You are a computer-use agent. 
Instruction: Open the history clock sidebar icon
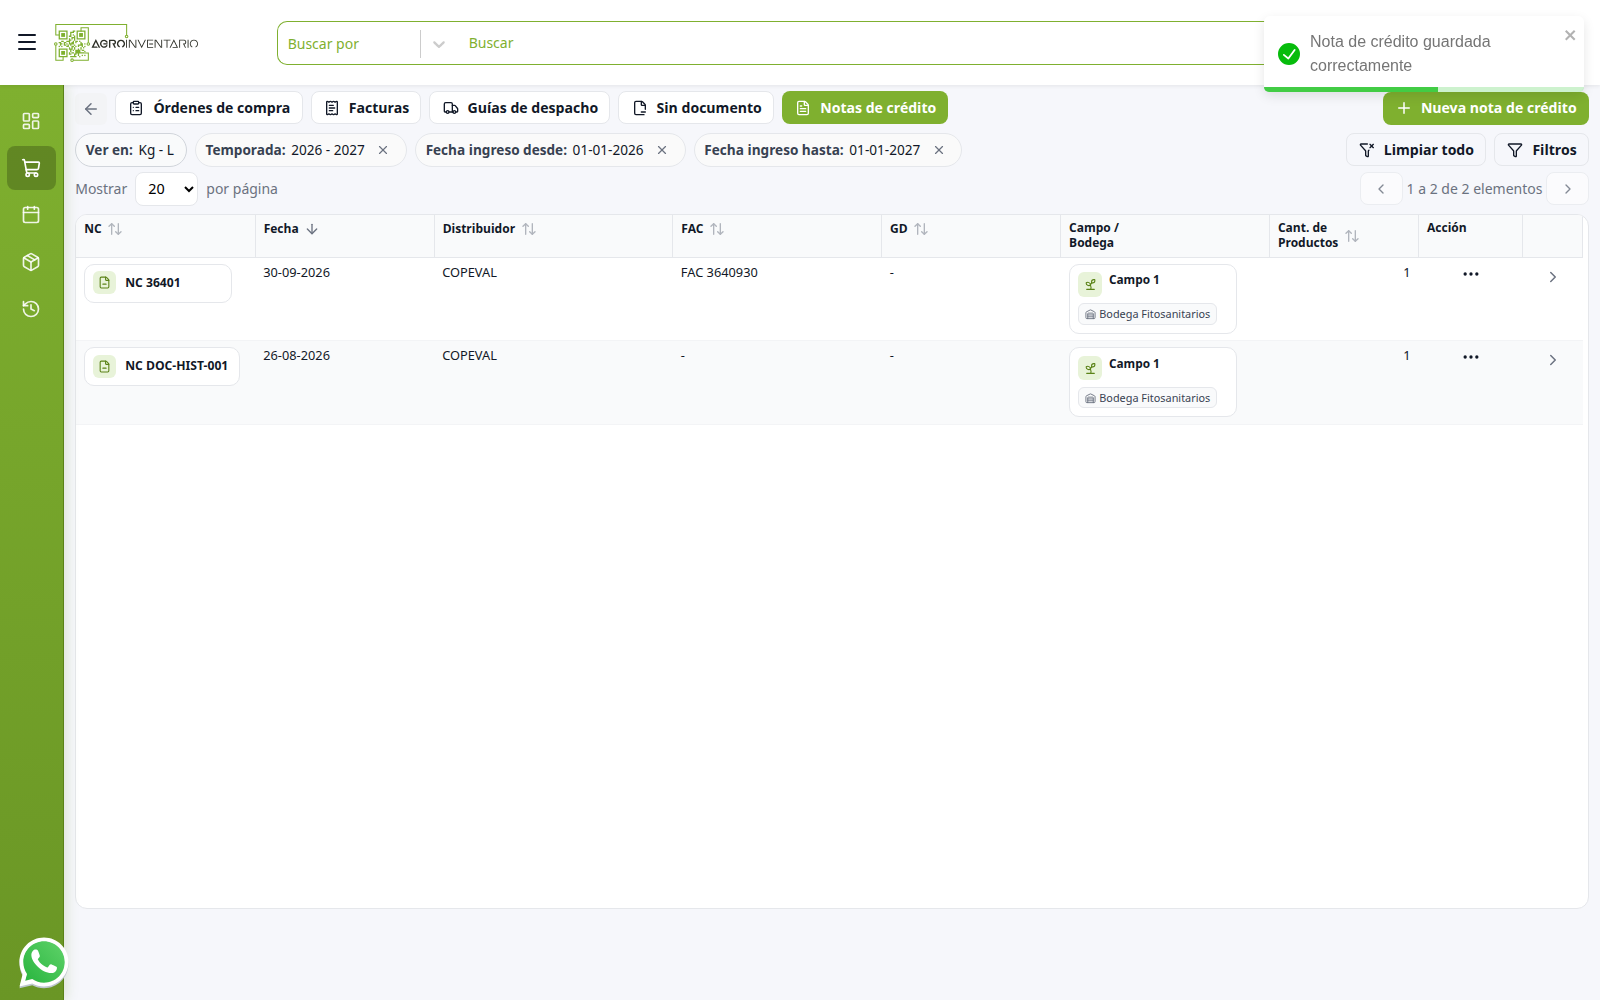pos(31,309)
